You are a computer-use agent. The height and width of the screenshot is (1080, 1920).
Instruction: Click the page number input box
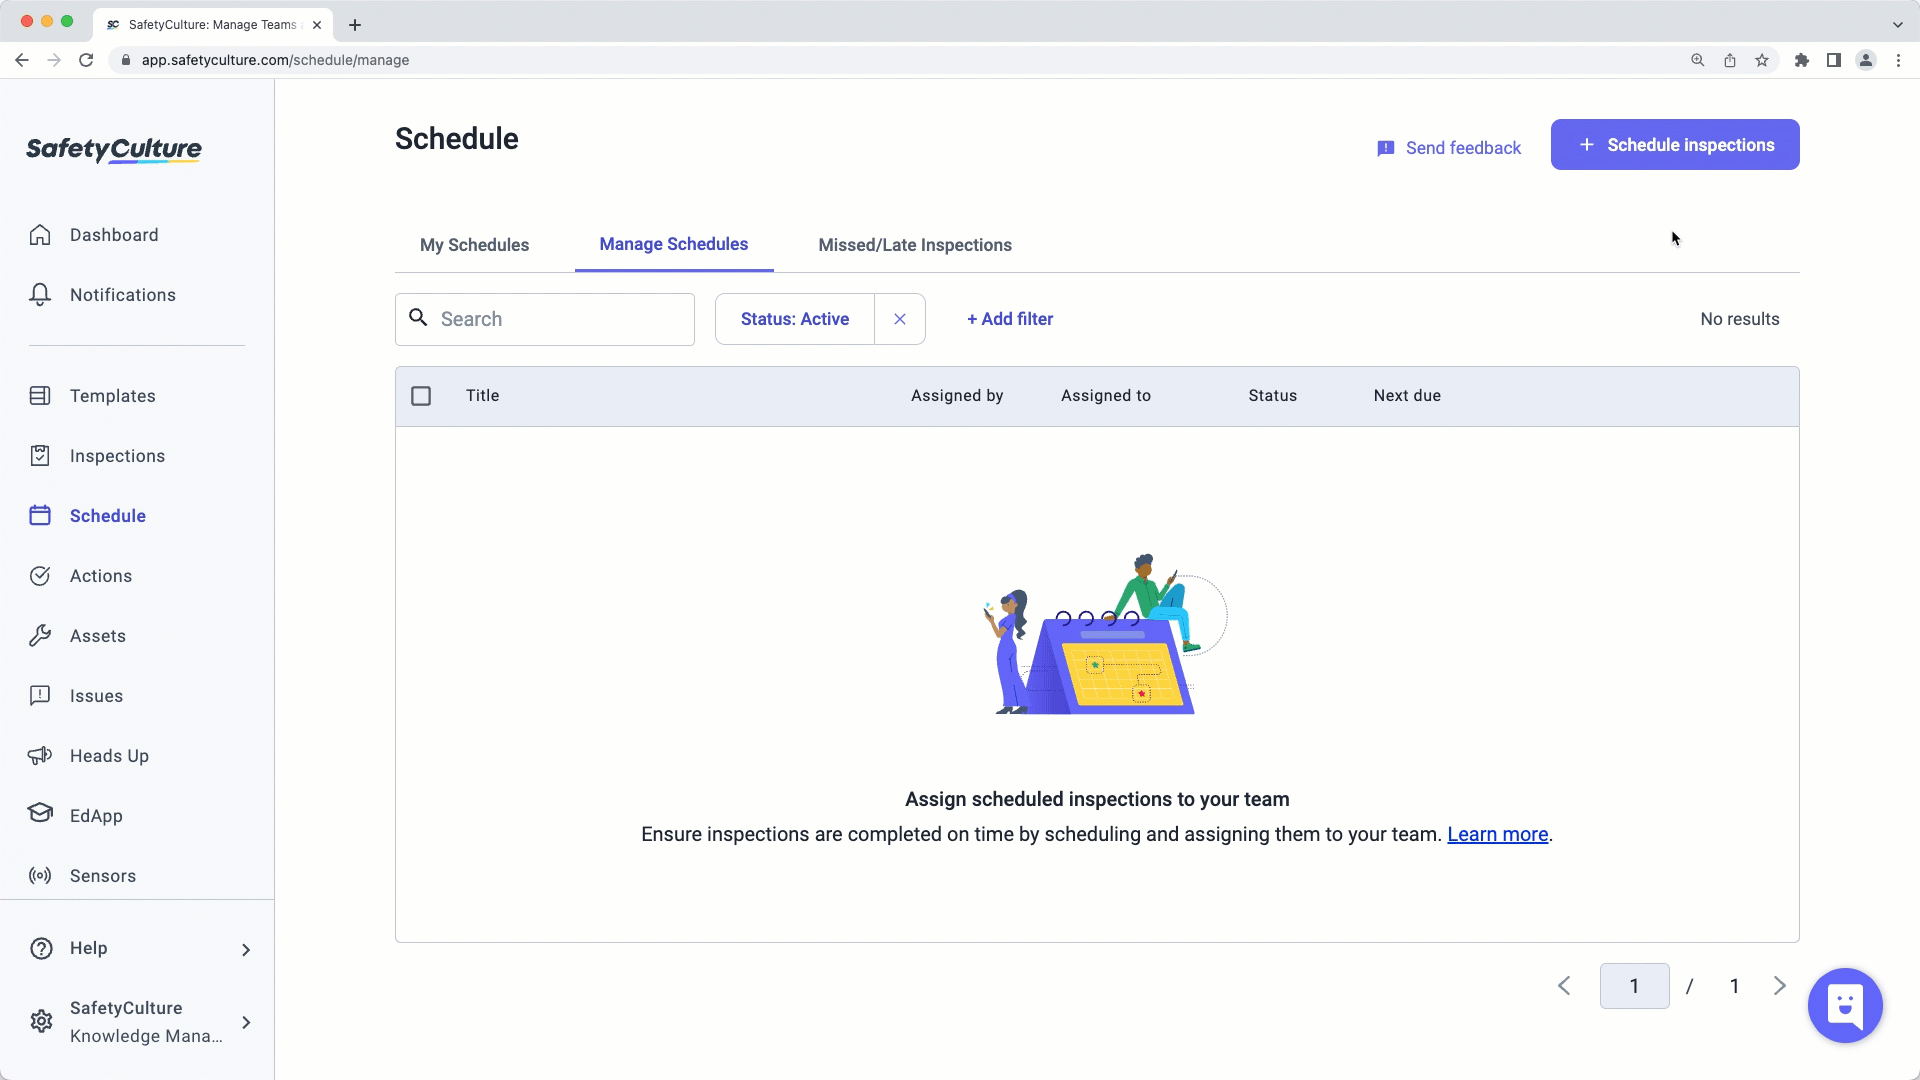(1634, 986)
